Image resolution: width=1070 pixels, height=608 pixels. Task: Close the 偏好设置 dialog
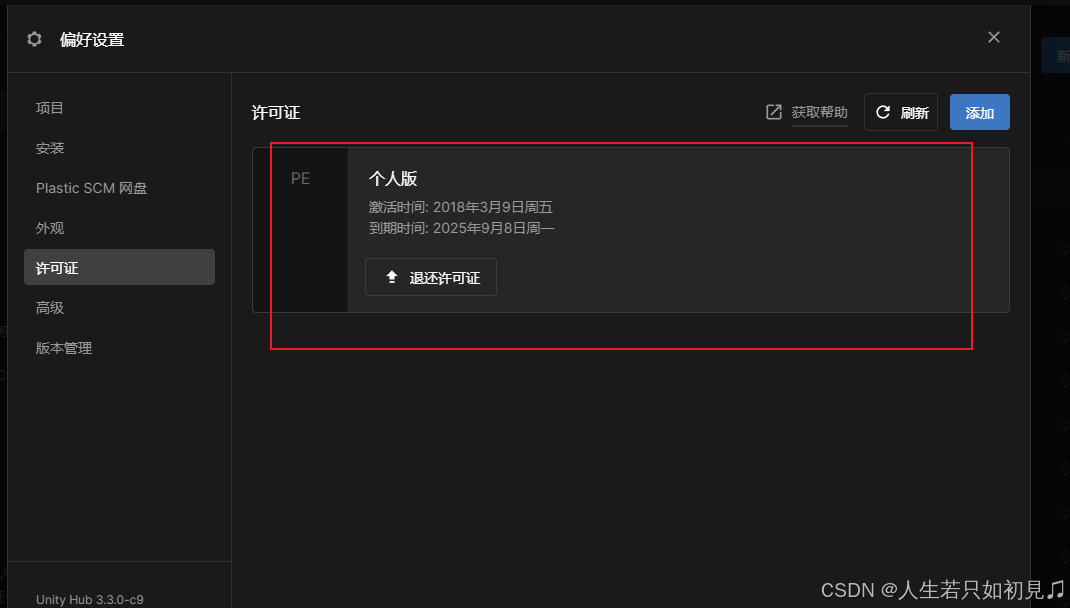point(994,38)
